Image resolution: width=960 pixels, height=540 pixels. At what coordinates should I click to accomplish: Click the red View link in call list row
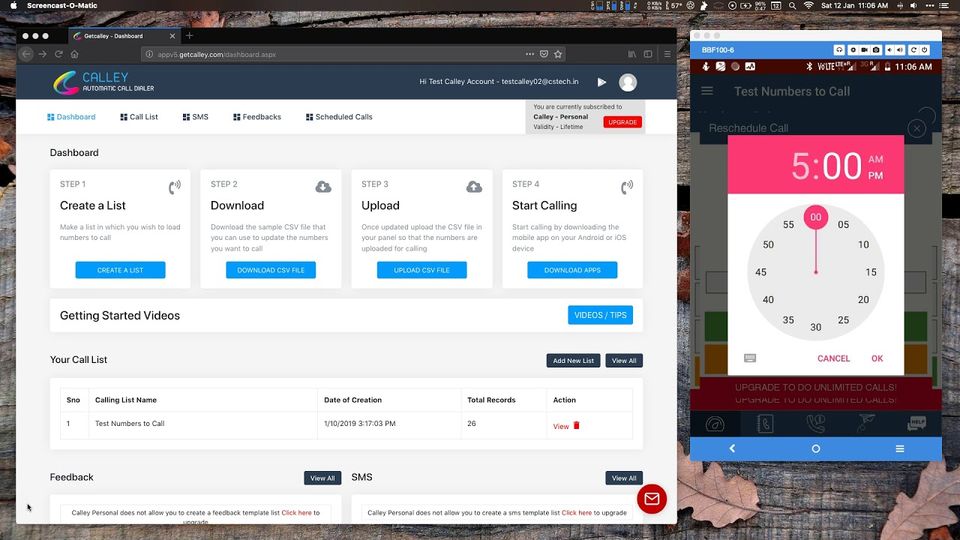click(x=561, y=427)
